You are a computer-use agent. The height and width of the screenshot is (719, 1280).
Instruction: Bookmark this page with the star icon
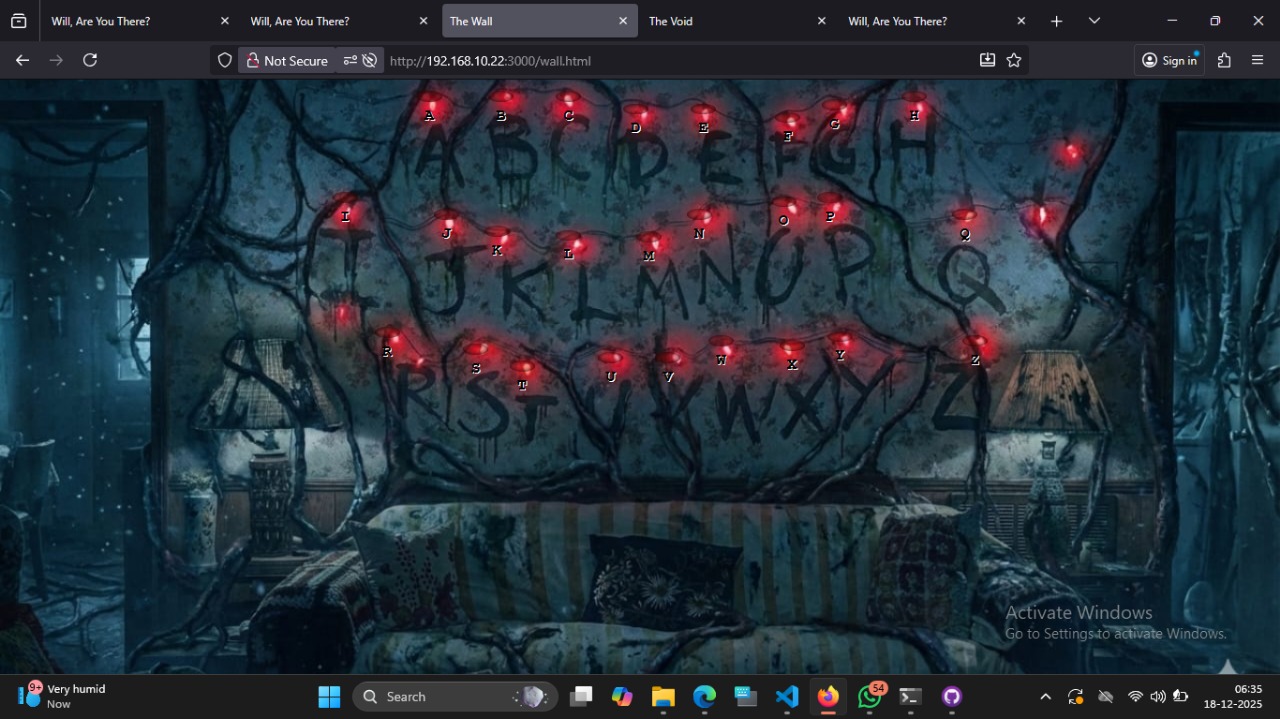coord(1014,61)
